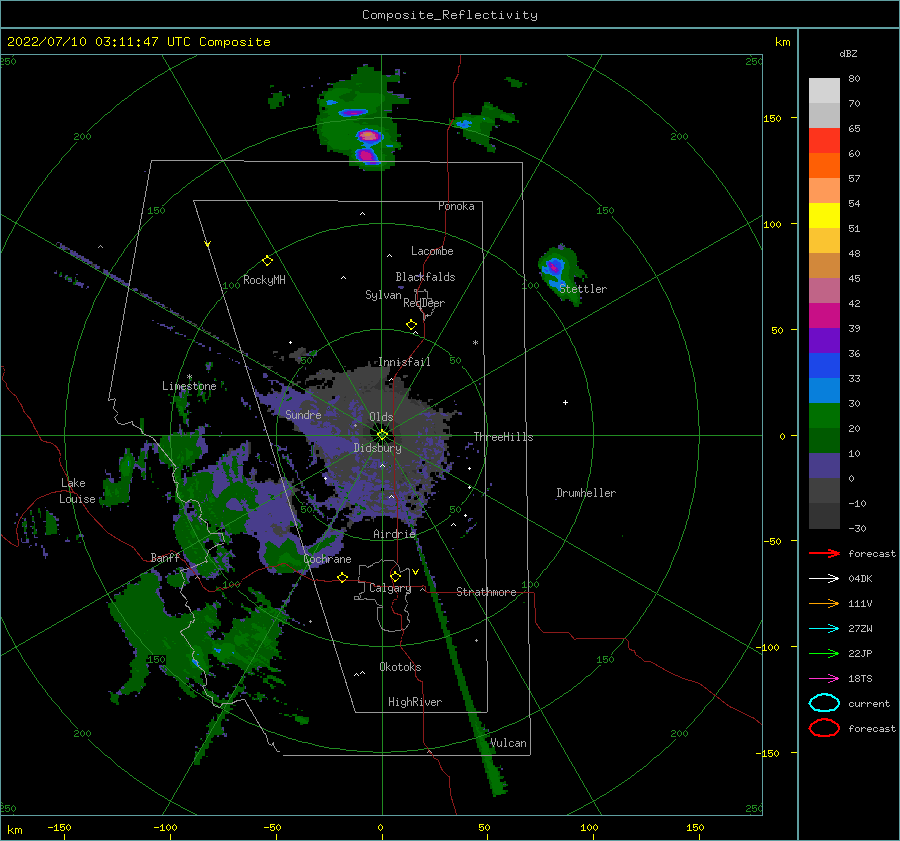Viewport: 900px width, 841px height.
Task: Click the Sylvan label
Action: [383, 295]
